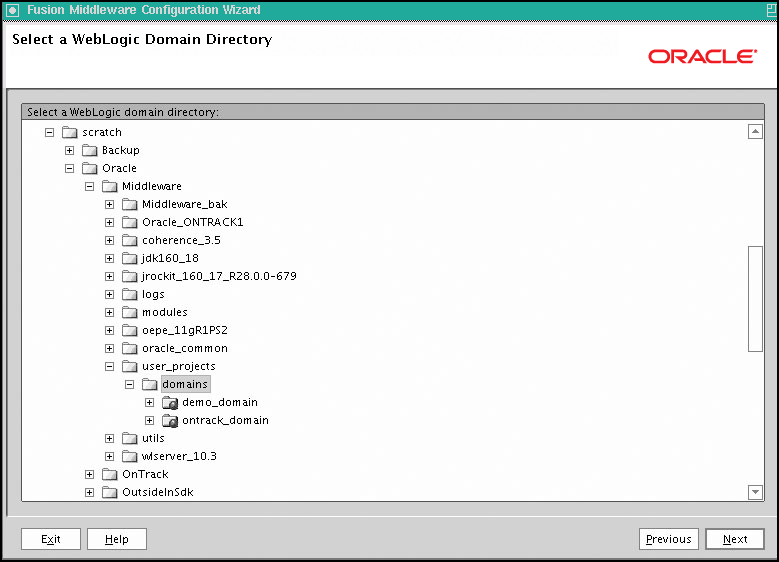Image resolution: width=779 pixels, height=562 pixels.
Task: Click the Middleware folder icon
Action: tap(109, 186)
